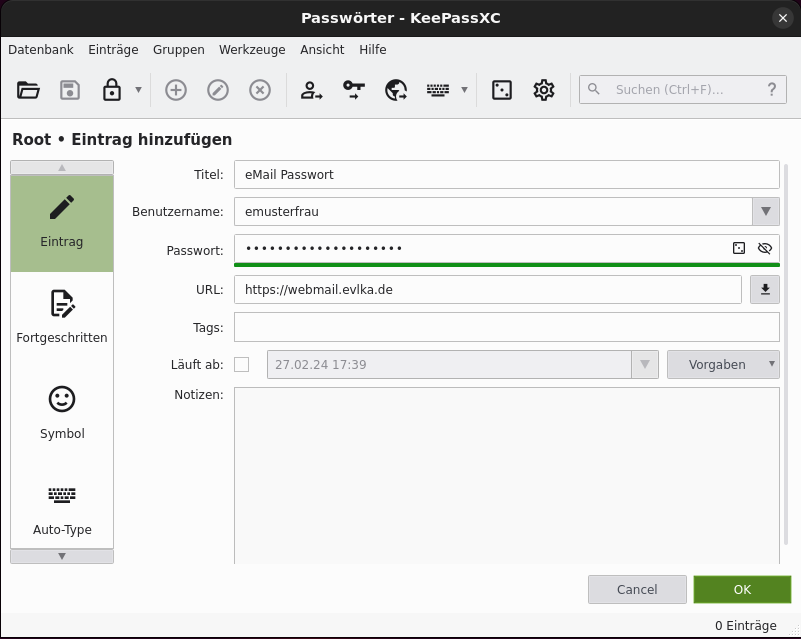The image size is (801, 639).
Task: Delete entry x circle icon
Action: (260, 90)
